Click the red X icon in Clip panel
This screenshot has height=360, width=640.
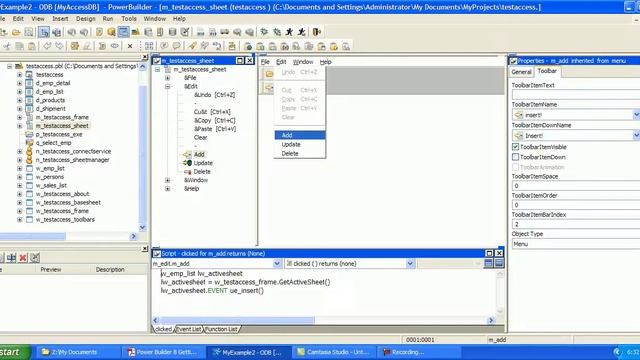click(23, 258)
